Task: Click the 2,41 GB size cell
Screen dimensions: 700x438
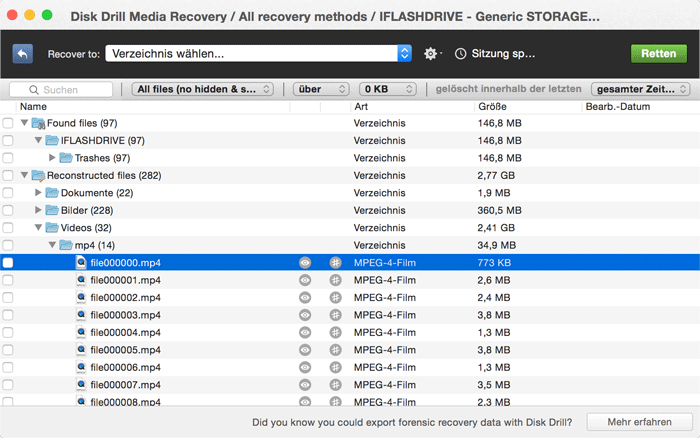Action: (496, 228)
